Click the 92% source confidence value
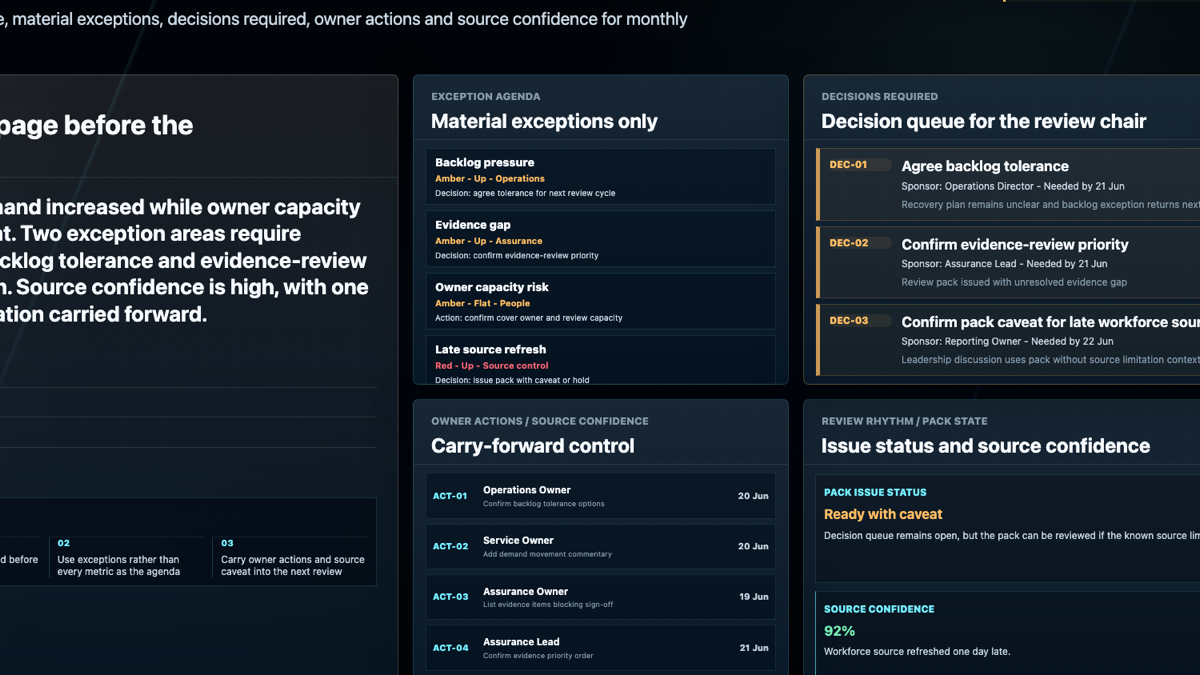Image resolution: width=1200 pixels, height=675 pixels. click(839, 631)
